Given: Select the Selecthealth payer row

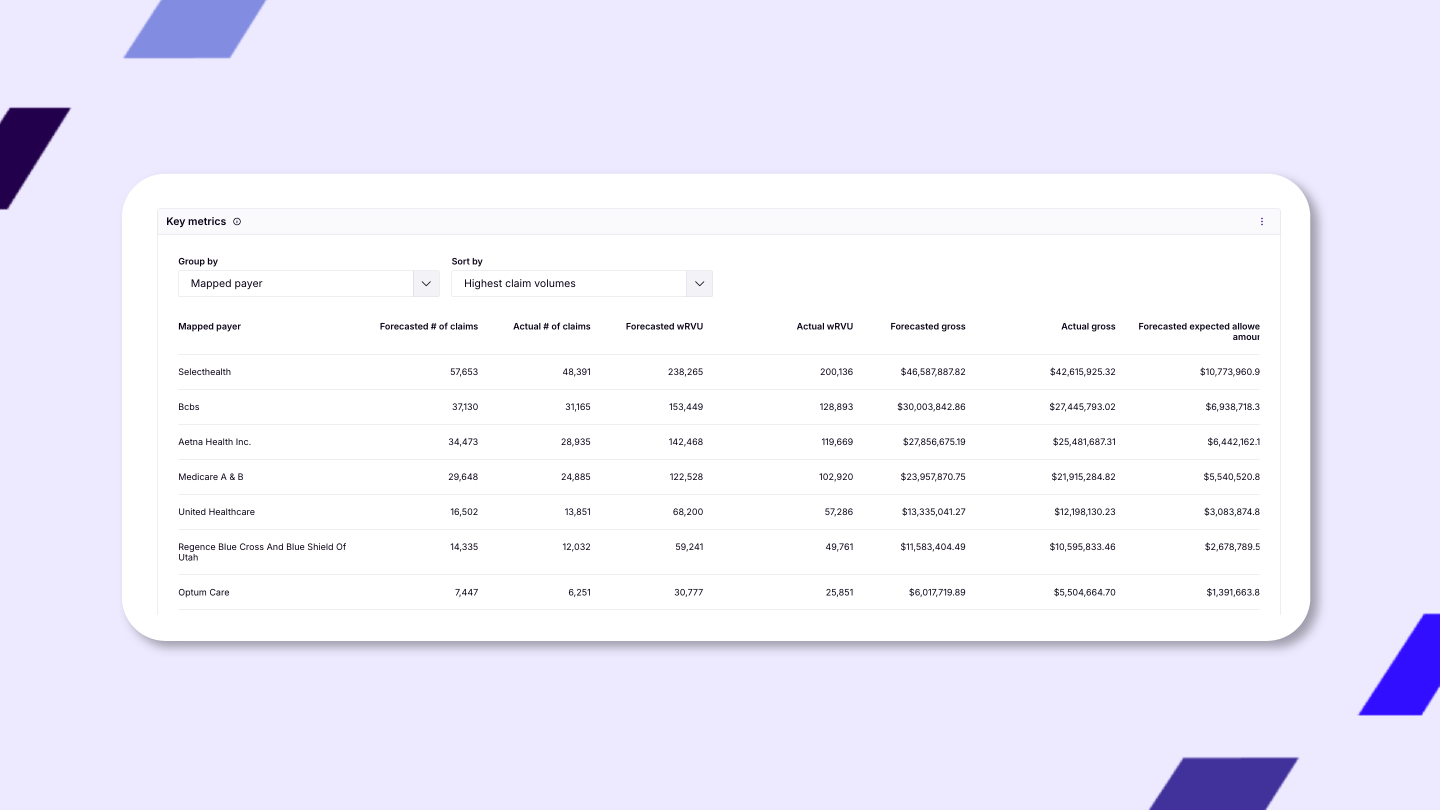Looking at the screenshot, I should tap(204, 372).
